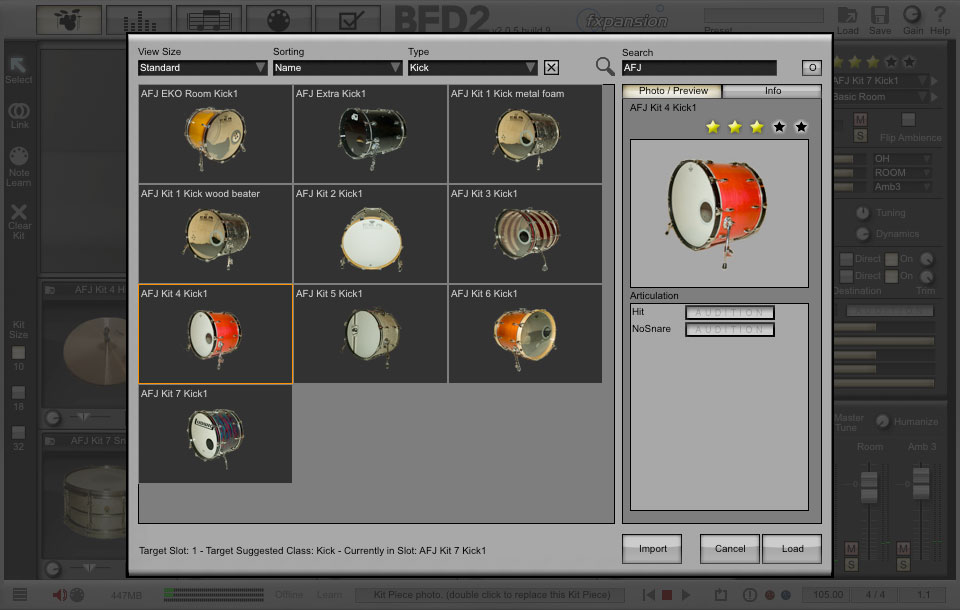Open the Amb3 channel dropdown
The image size is (960, 610).
tap(902, 187)
